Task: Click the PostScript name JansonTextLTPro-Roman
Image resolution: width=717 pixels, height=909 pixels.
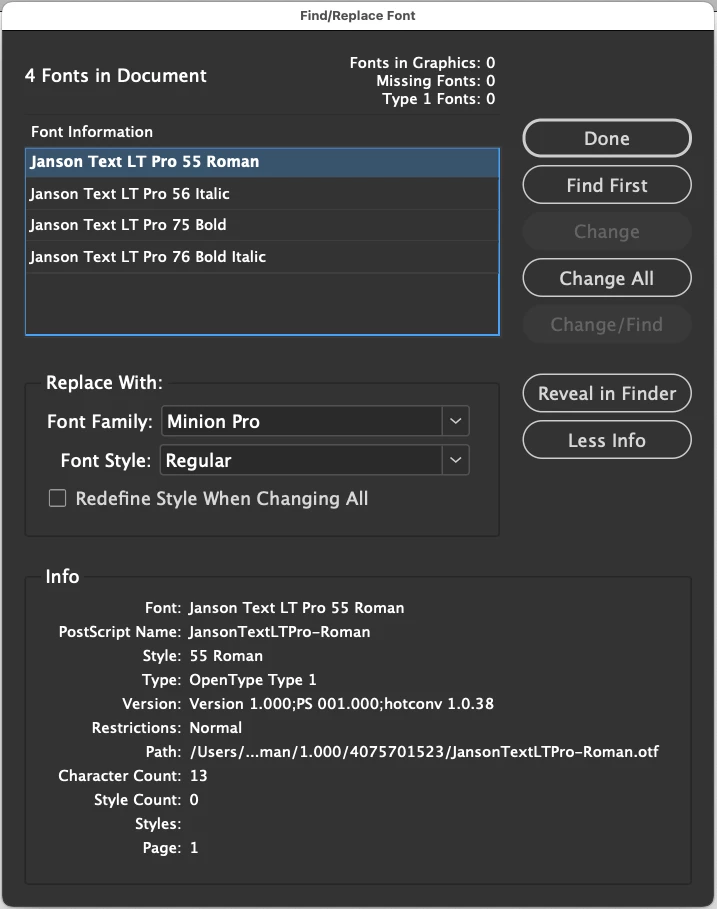Action: 280,632
